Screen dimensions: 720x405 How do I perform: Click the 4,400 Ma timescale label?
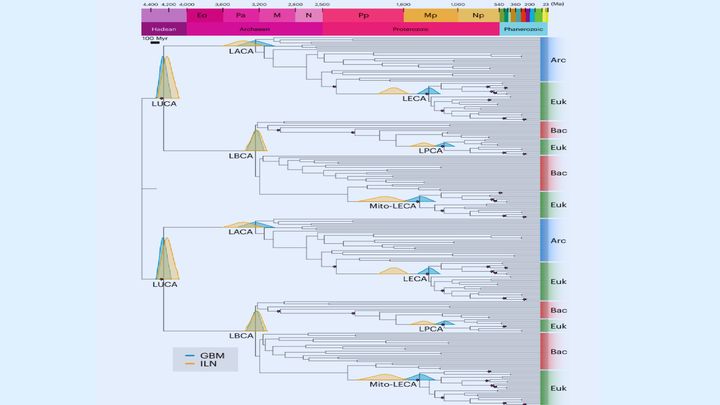(150, 5)
